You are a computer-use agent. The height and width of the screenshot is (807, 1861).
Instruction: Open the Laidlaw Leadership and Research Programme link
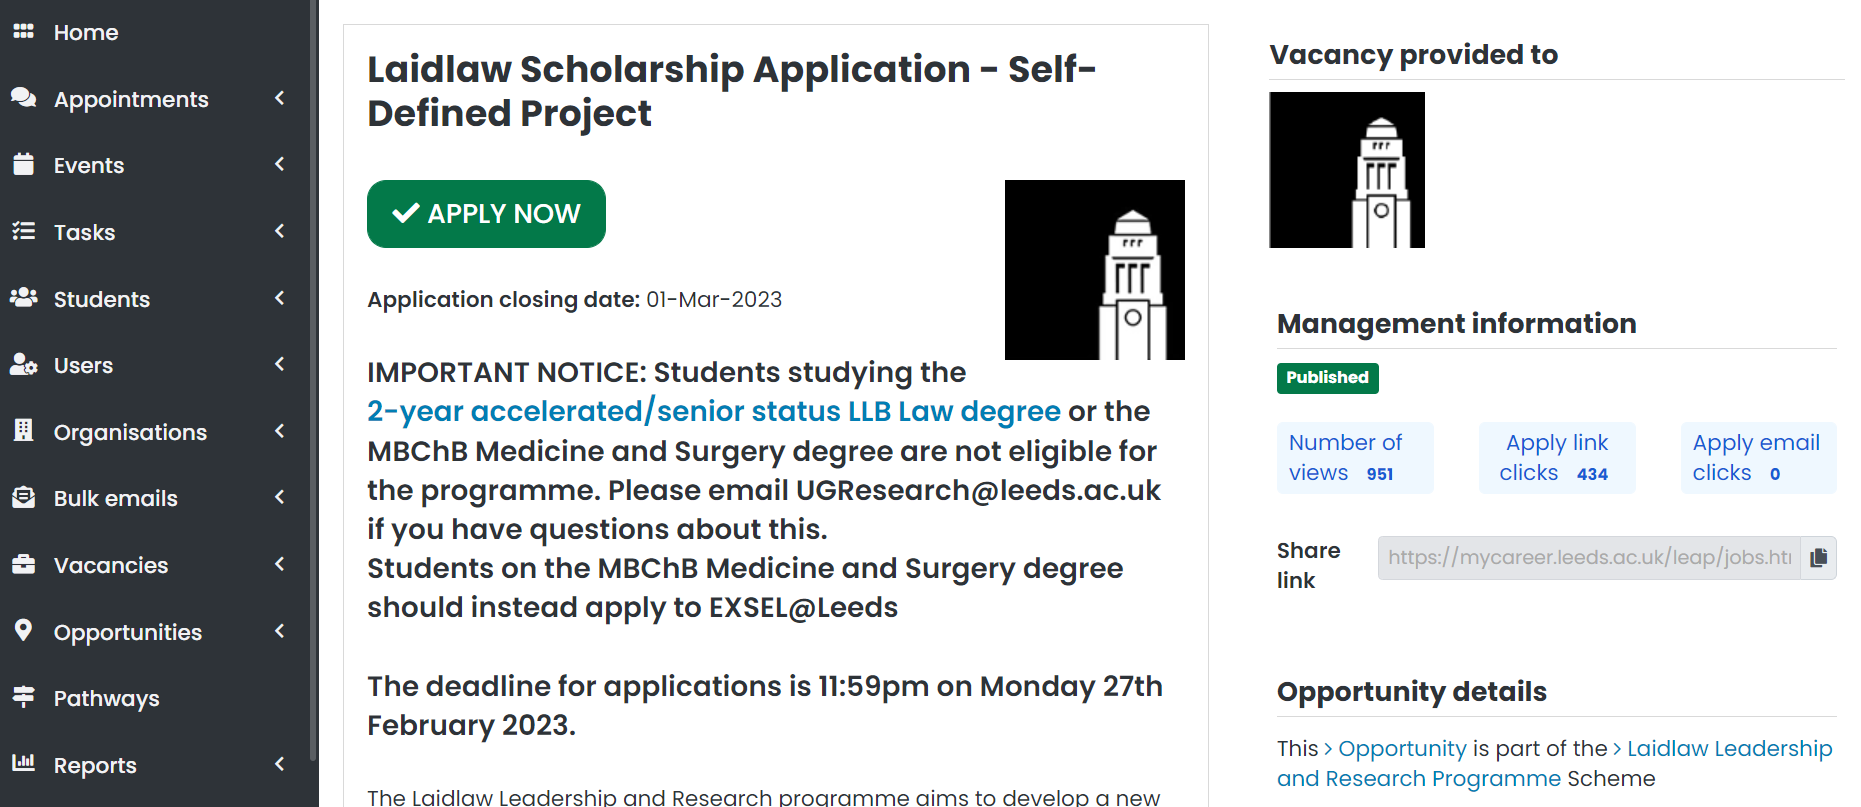[x=1555, y=763]
